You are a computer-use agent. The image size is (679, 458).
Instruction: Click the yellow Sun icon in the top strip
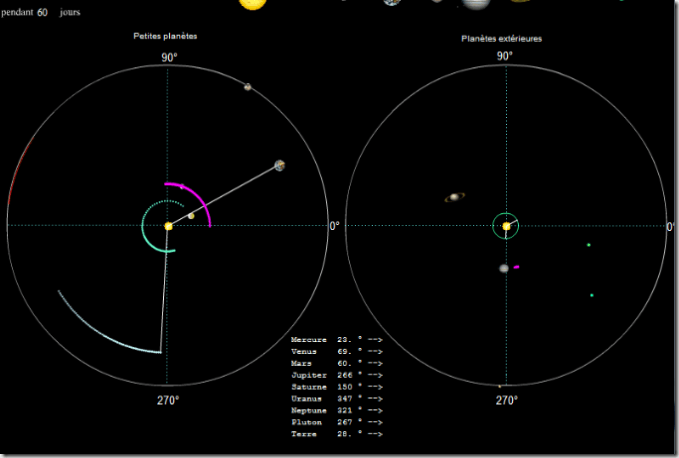253,3
